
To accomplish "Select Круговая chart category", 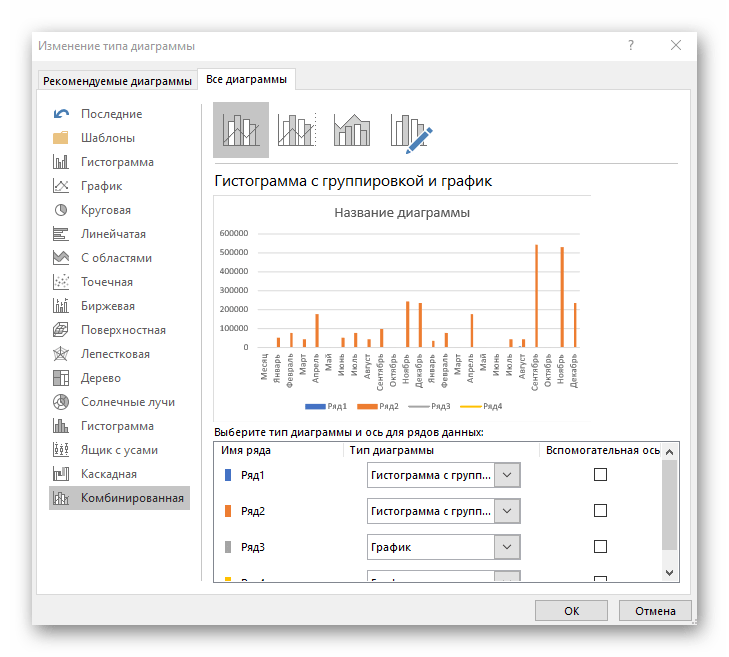I will [x=119, y=210].
